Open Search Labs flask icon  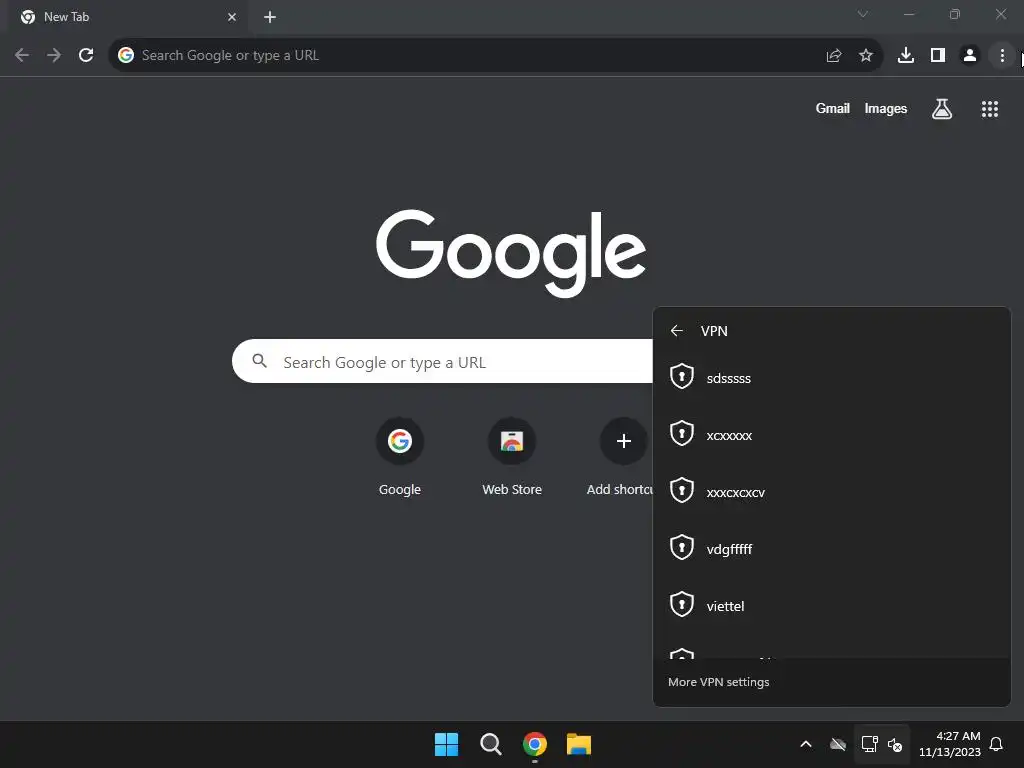click(x=942, y=109)
